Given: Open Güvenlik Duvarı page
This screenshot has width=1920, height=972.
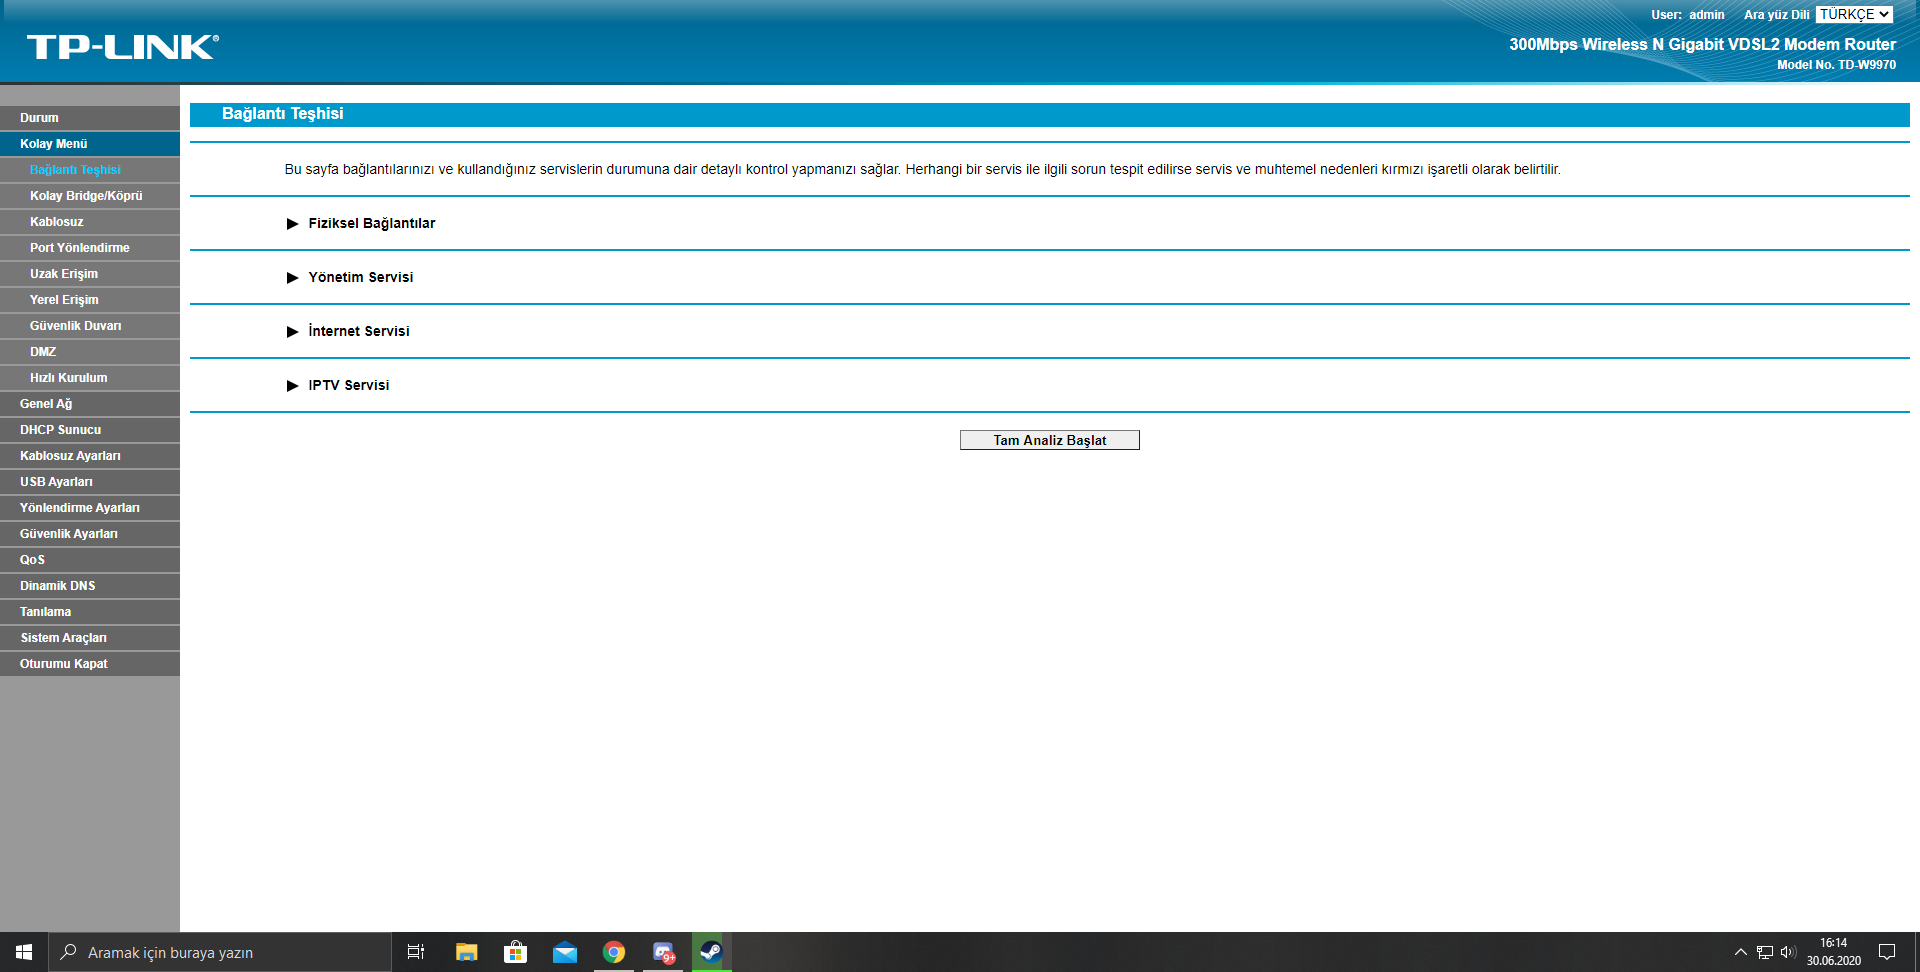Looking at the screenshot, I should (x=90, y=326).
